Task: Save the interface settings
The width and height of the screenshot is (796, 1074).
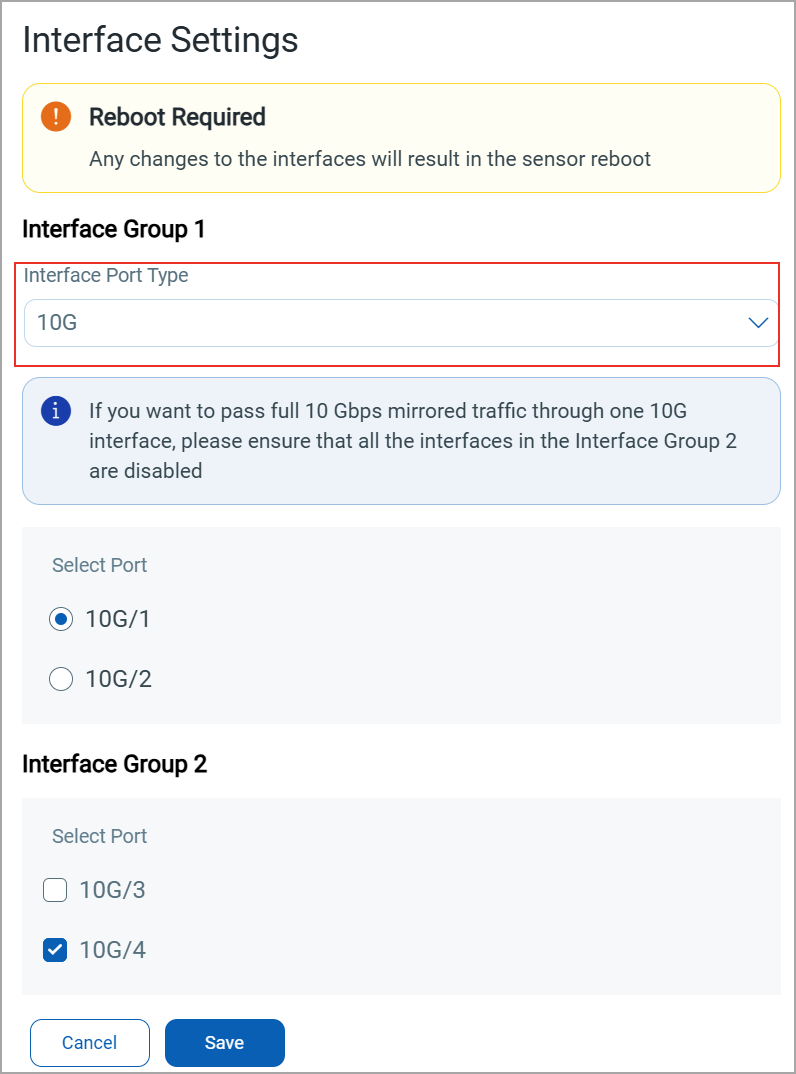Action: [x=225, y=1043]
